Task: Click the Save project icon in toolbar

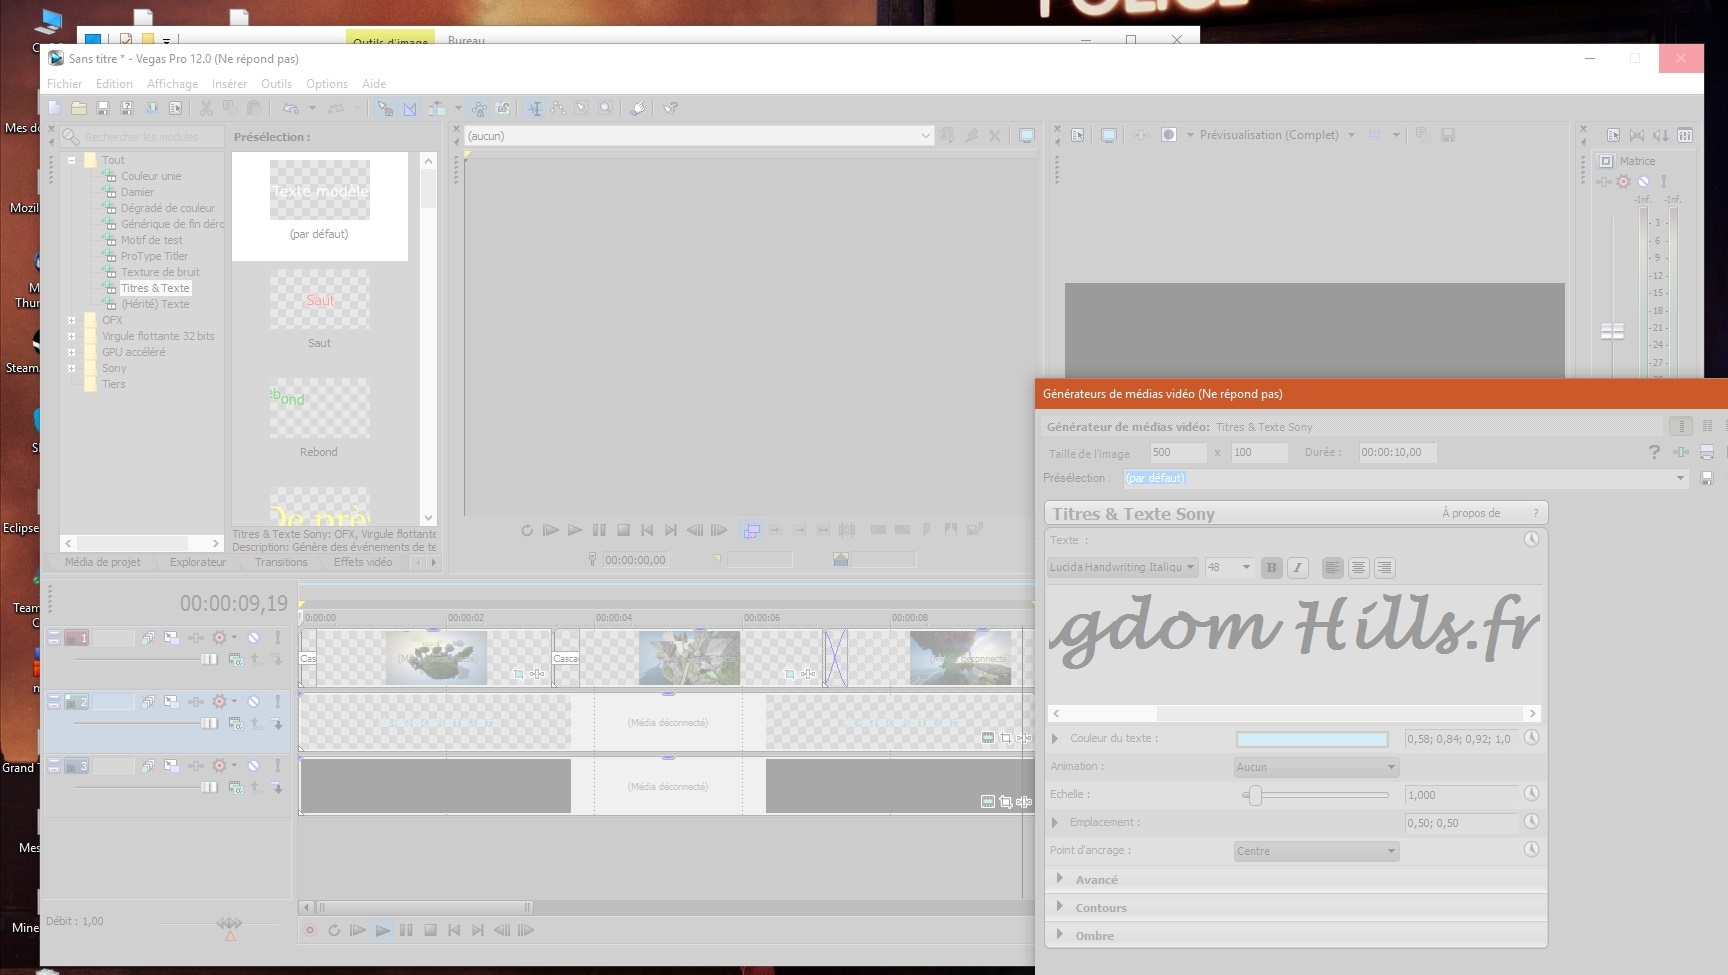Action: pos(102,108)
